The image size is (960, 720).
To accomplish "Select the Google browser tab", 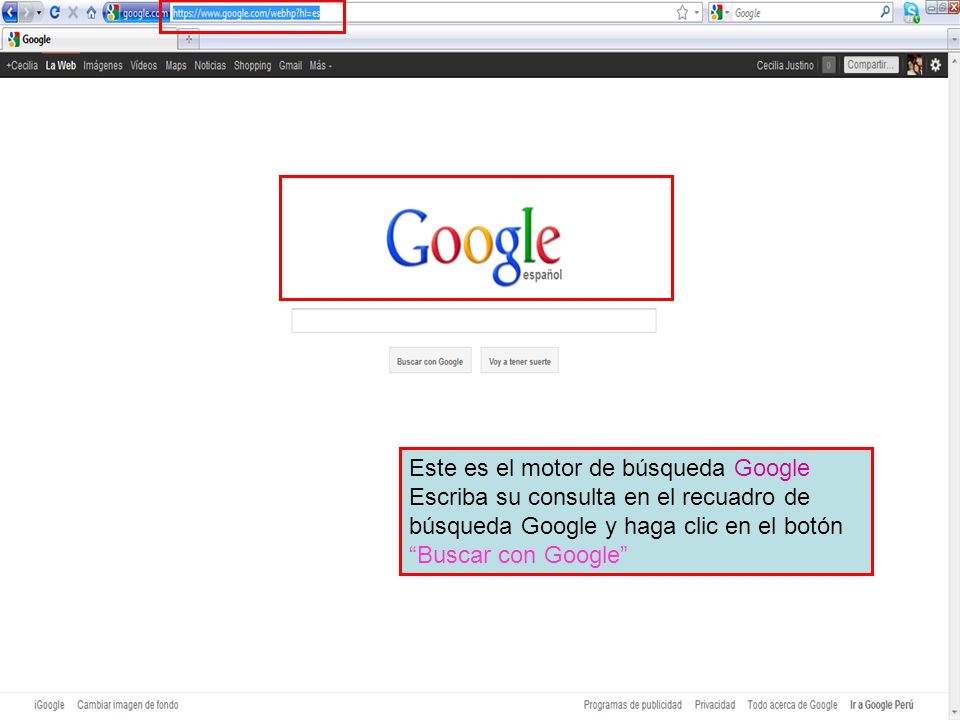I will pyautogui.click(x=89, y=39).
